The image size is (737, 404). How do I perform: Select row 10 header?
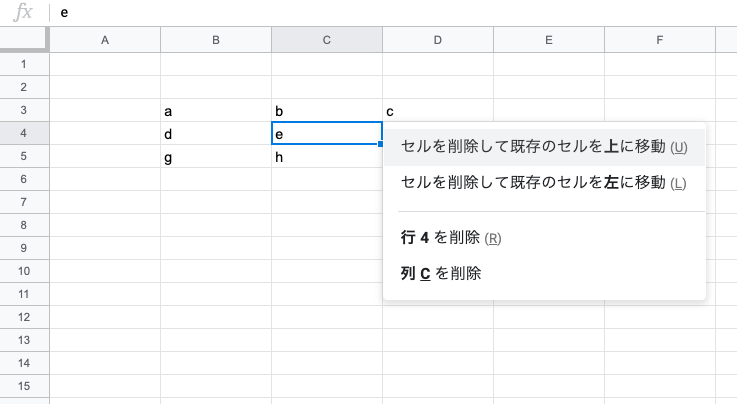[x=24, y=272]
